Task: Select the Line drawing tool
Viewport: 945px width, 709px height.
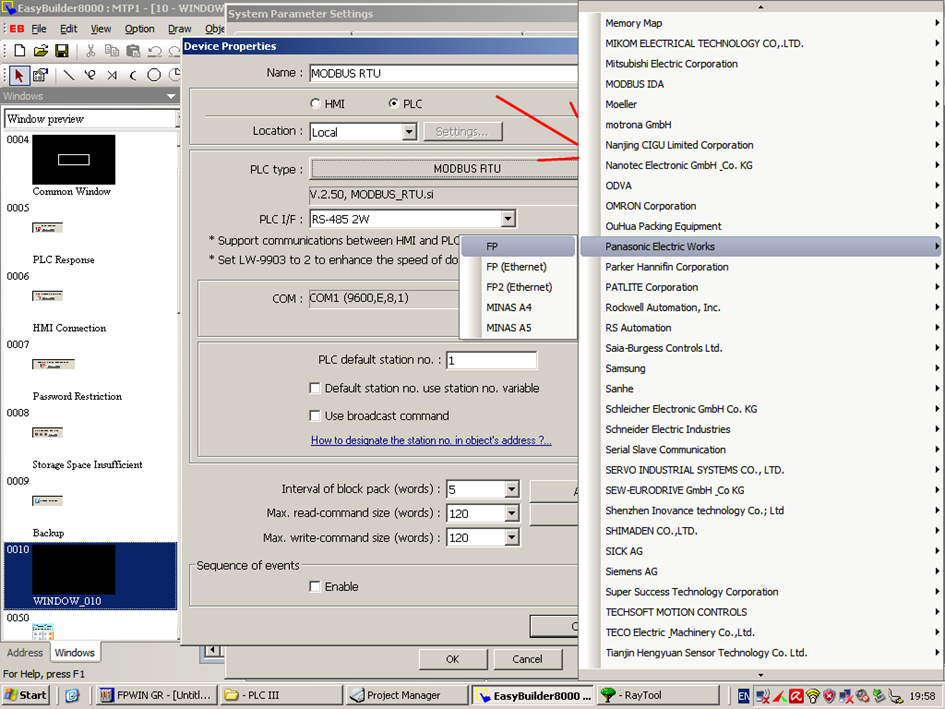Action: click(68, 75)
